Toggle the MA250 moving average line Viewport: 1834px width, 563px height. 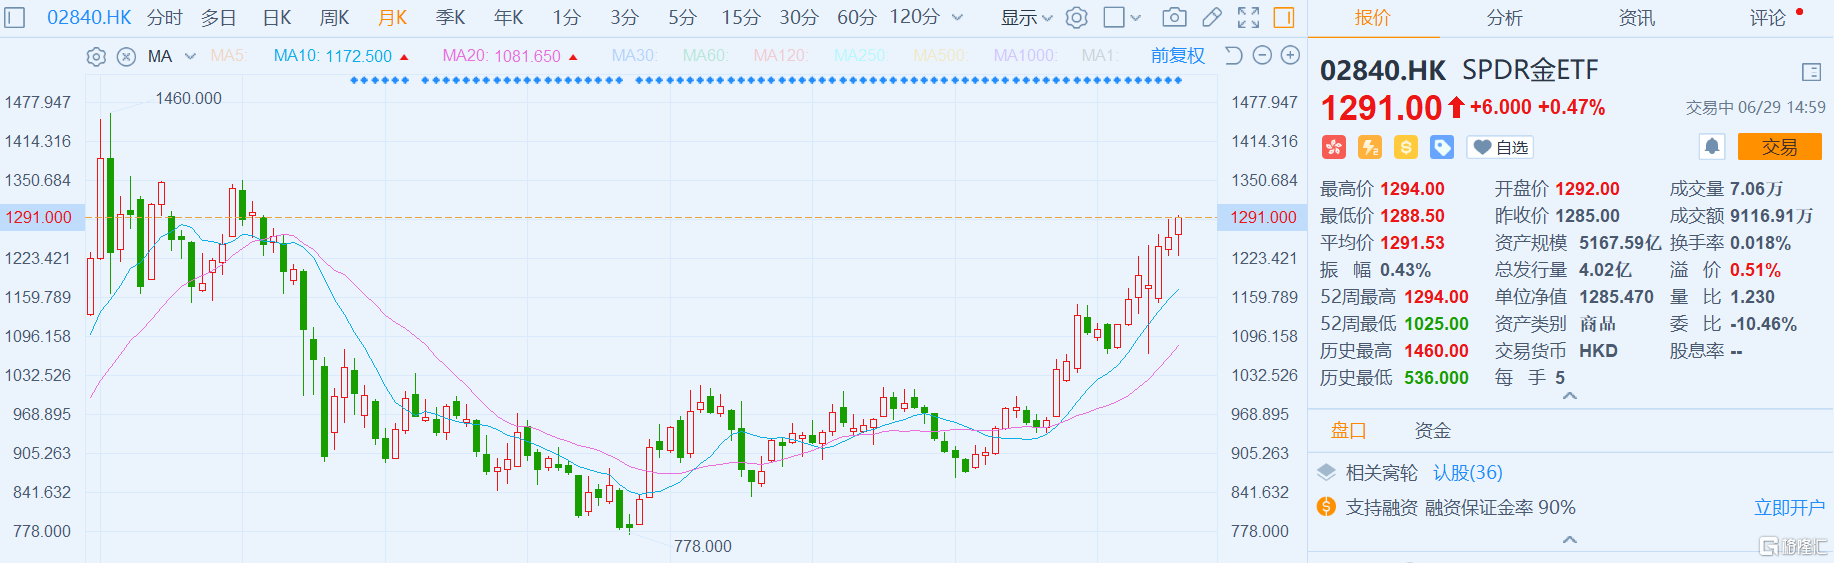(x=860, y=56)
